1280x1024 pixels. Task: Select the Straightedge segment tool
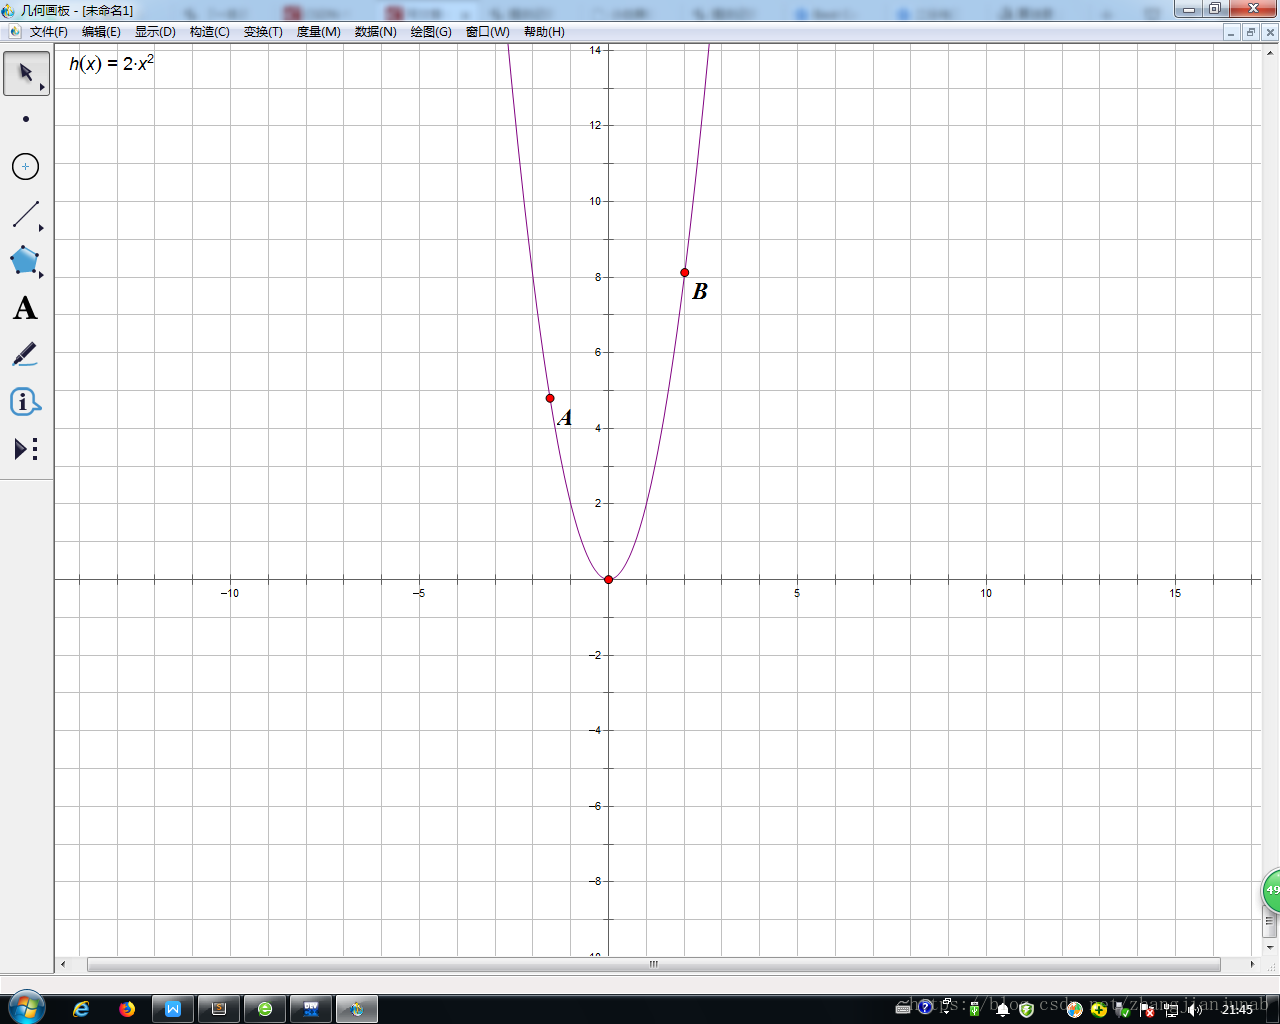(x=26, y=214)
